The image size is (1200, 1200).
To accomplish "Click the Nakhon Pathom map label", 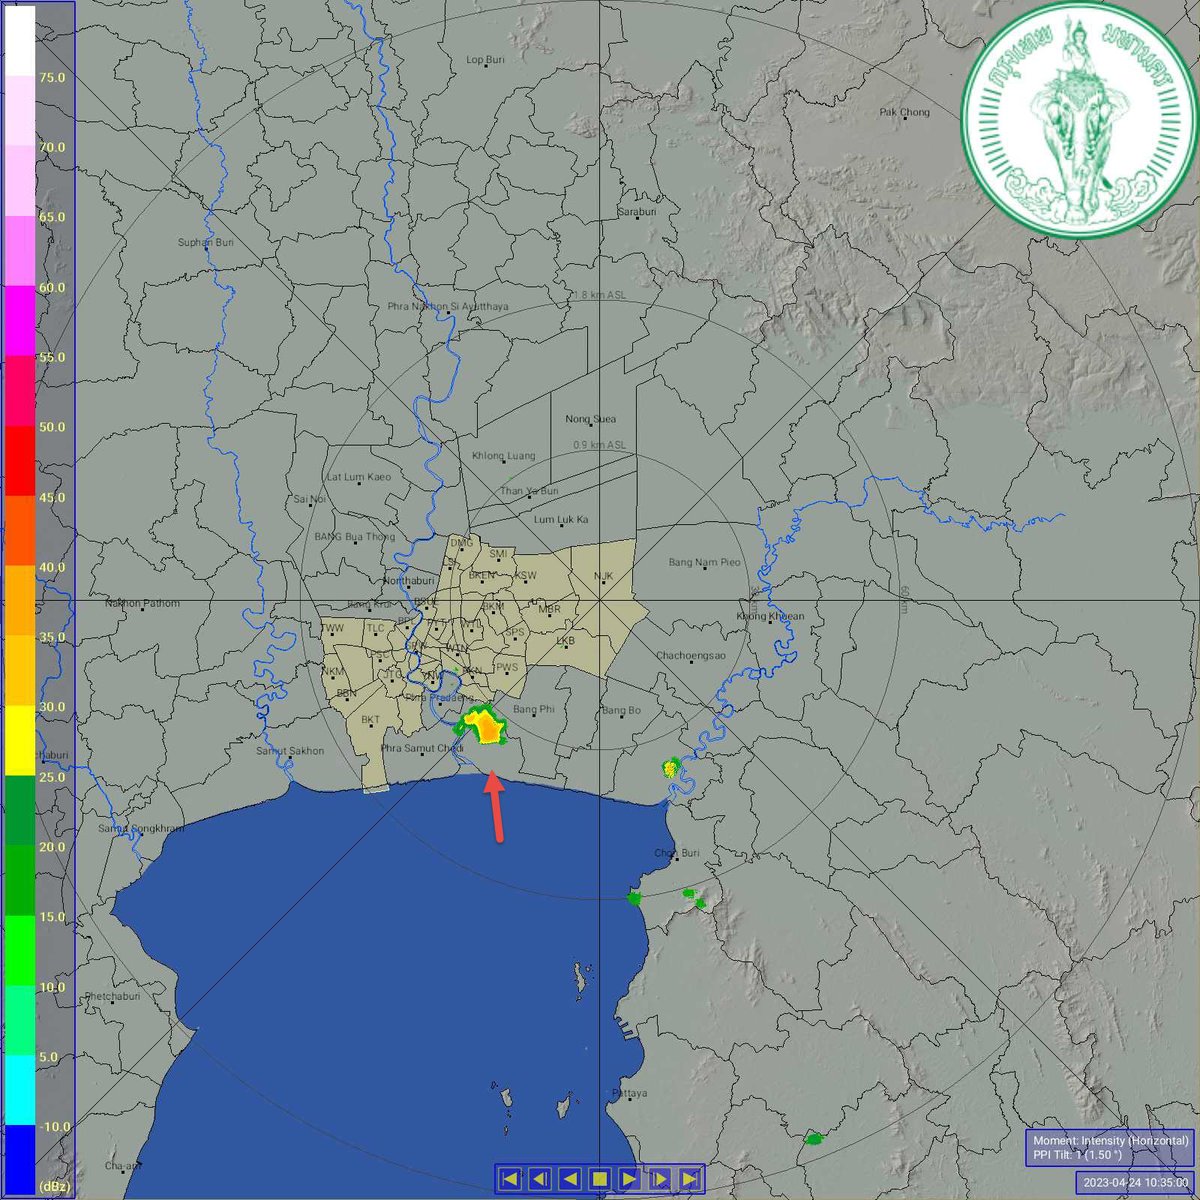I will point(142,603).
